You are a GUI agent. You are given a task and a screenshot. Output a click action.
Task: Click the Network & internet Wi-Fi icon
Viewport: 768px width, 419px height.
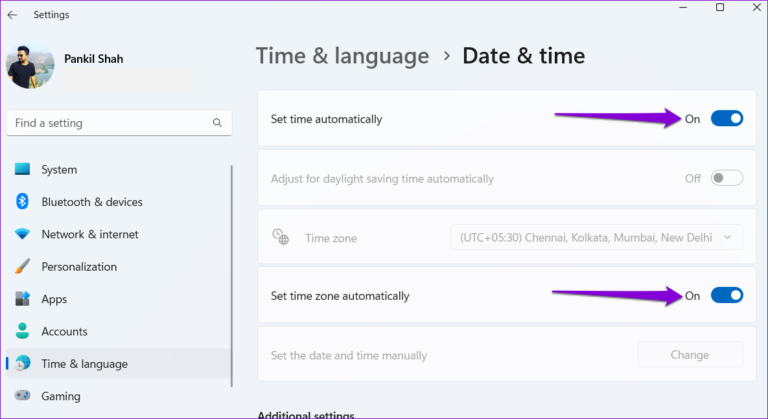22,235
